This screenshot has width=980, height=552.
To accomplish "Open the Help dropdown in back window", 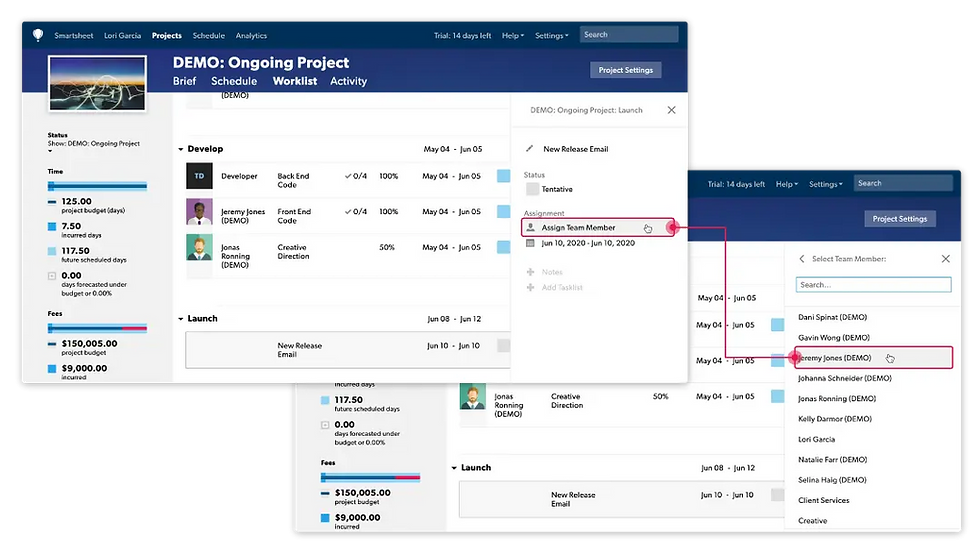I will [x=787, y=184].
